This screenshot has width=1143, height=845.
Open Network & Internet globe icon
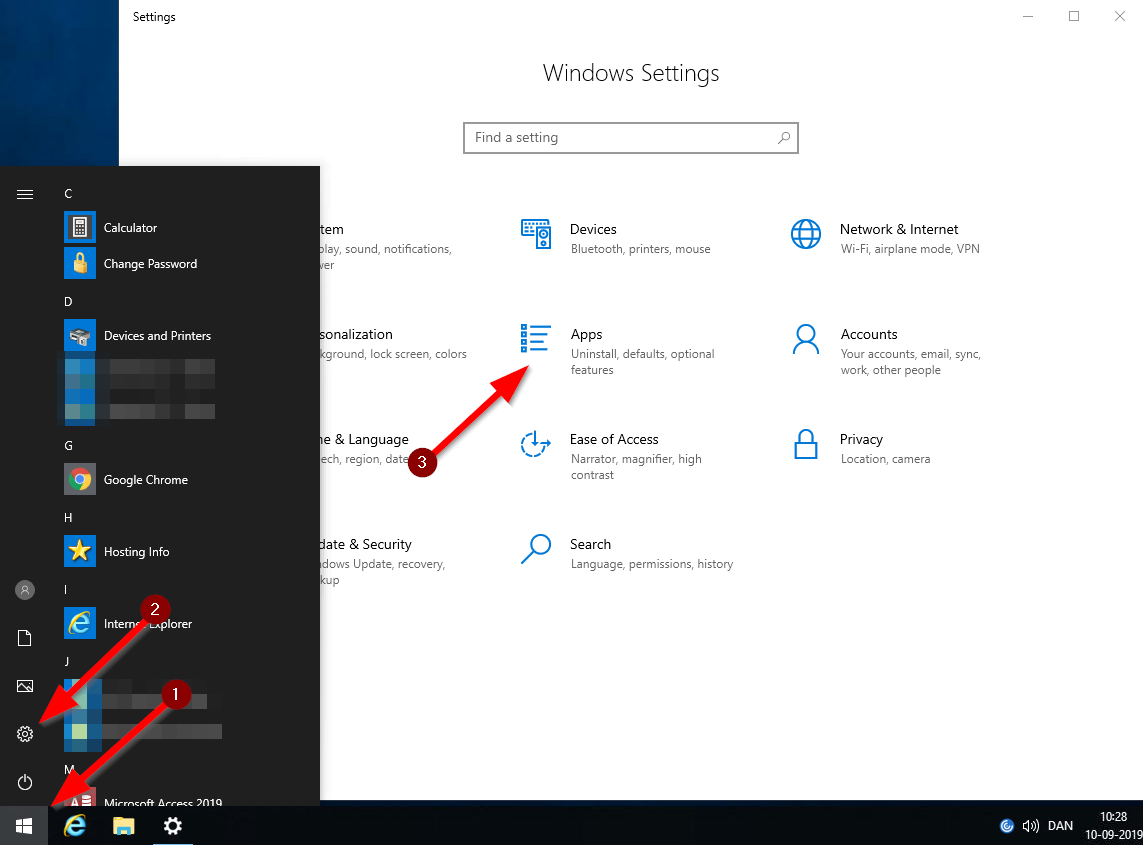805,234
